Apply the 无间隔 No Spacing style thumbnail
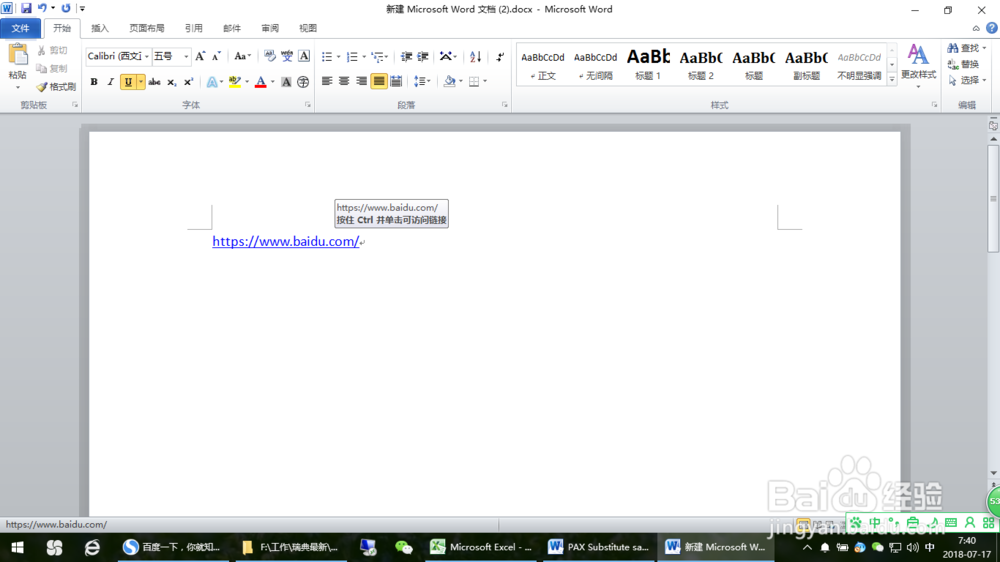Screen dimensions: 1000x562 click(595, 64)
